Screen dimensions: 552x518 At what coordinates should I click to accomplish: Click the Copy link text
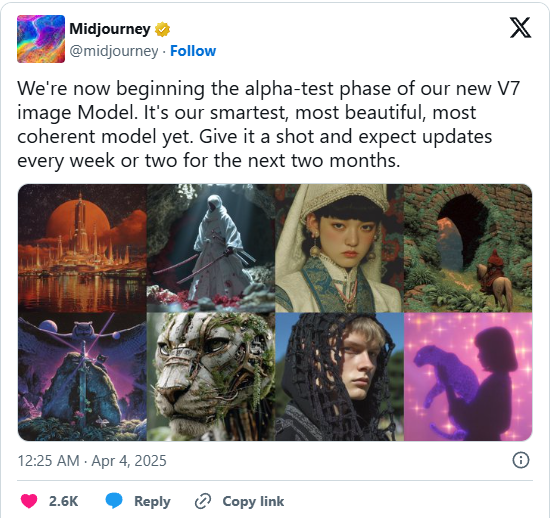pos(253,501)
